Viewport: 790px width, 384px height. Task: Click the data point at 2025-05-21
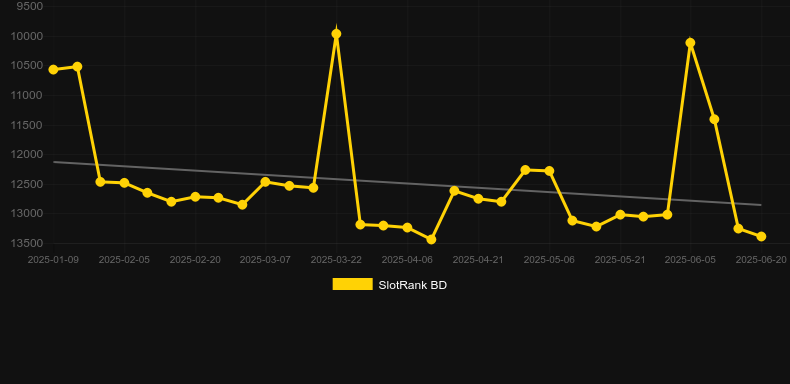pos(620,215)
